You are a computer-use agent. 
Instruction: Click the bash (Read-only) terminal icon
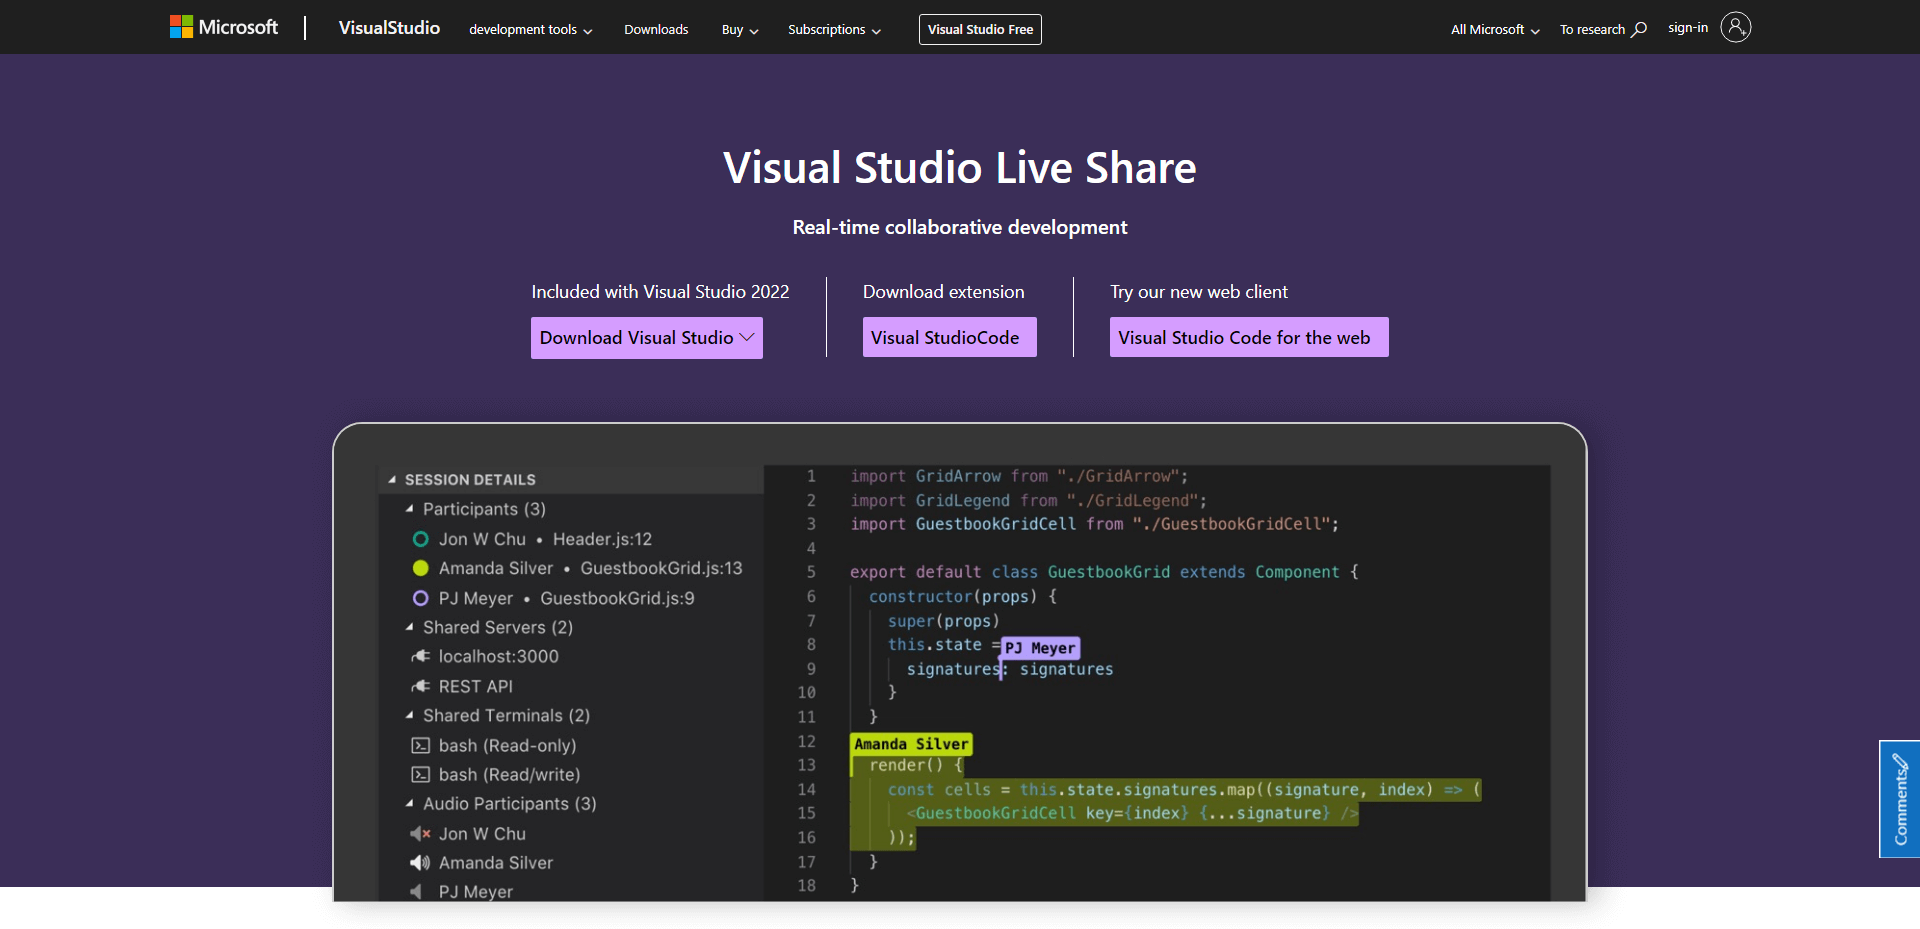[421, 745]
